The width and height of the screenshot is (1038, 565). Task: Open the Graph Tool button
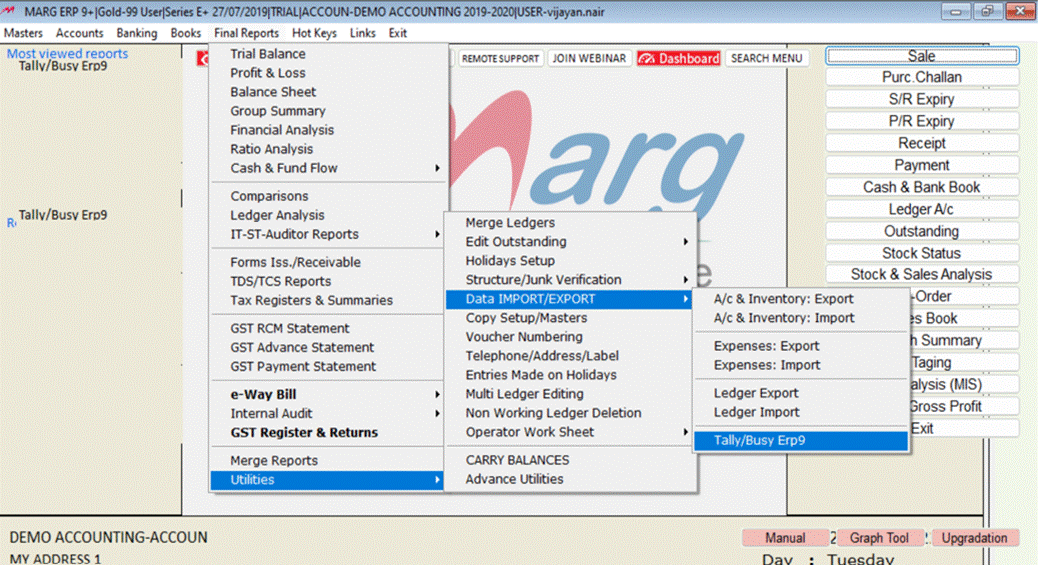point(879,538)
